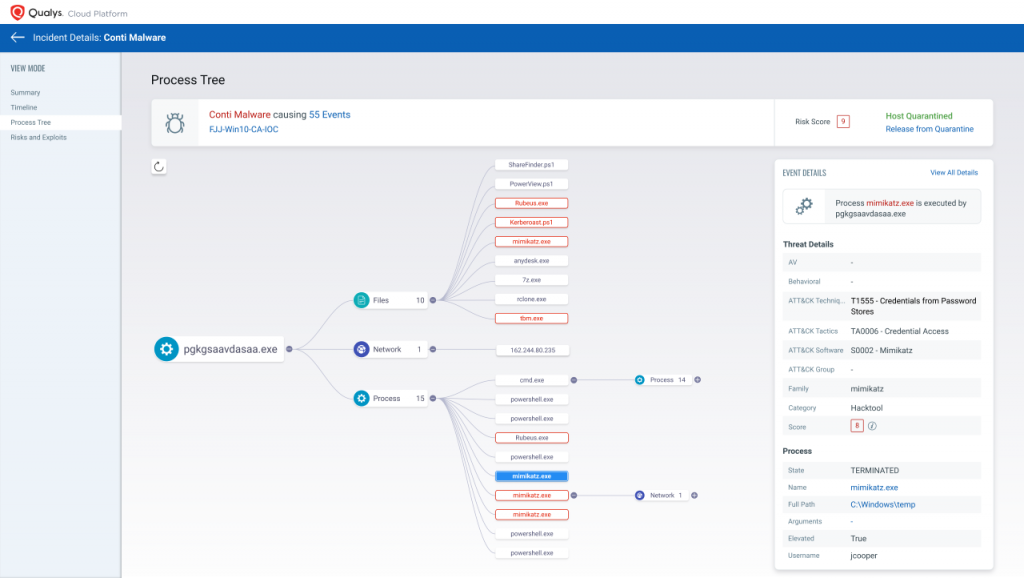Click the malware bug icon
1024x578 pixels.
pos(174,123)
